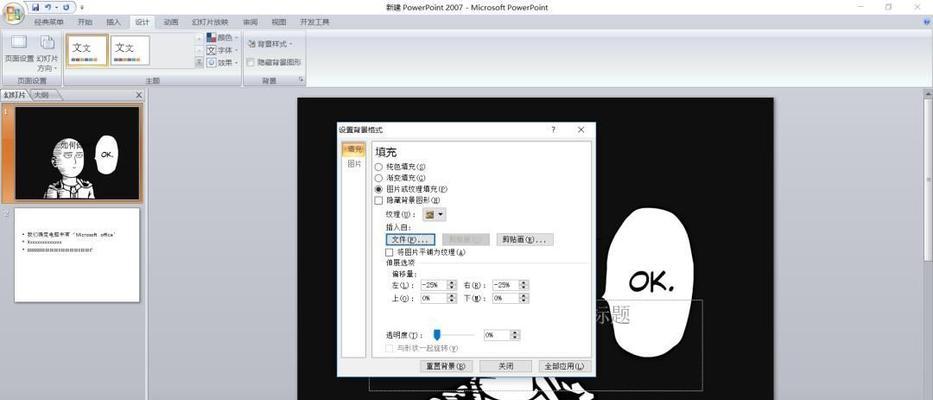This screenshot has height=400, width=933.
Task: Click the 下 offset input field
Action: (506, 298)
